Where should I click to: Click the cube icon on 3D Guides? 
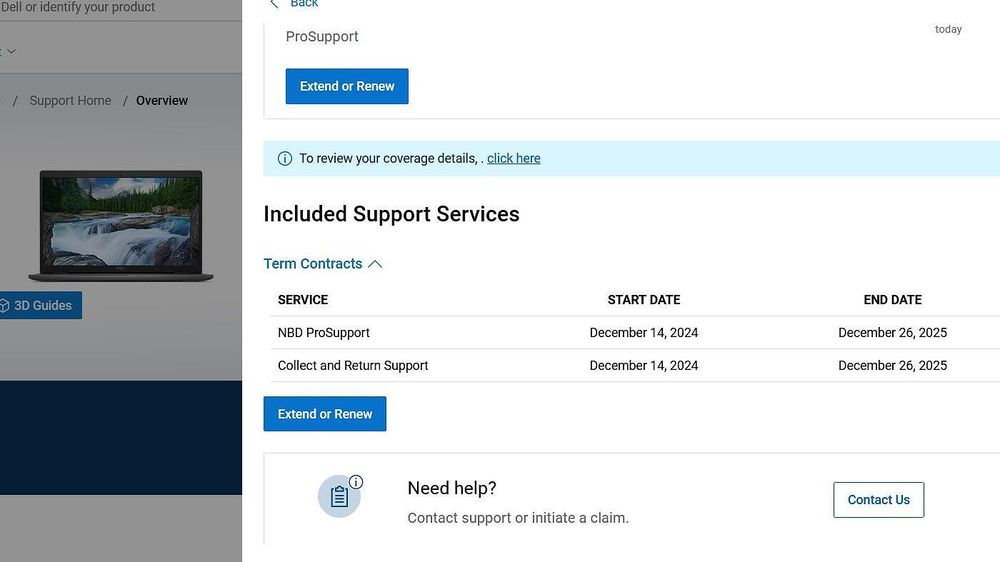[x=4, y=306]
